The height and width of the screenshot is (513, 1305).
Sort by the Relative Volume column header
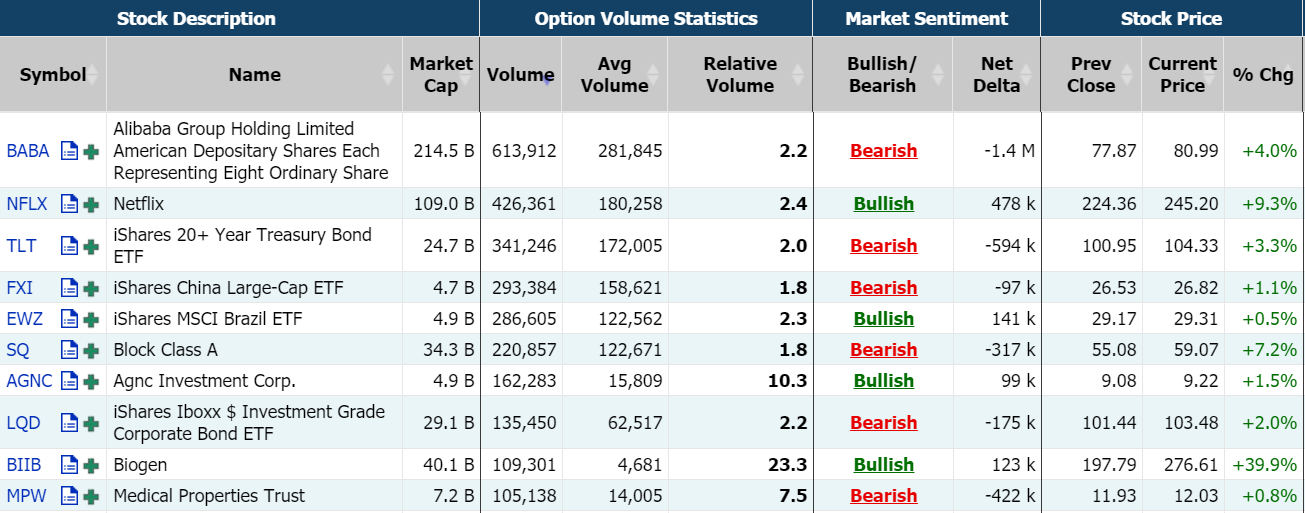740,75
